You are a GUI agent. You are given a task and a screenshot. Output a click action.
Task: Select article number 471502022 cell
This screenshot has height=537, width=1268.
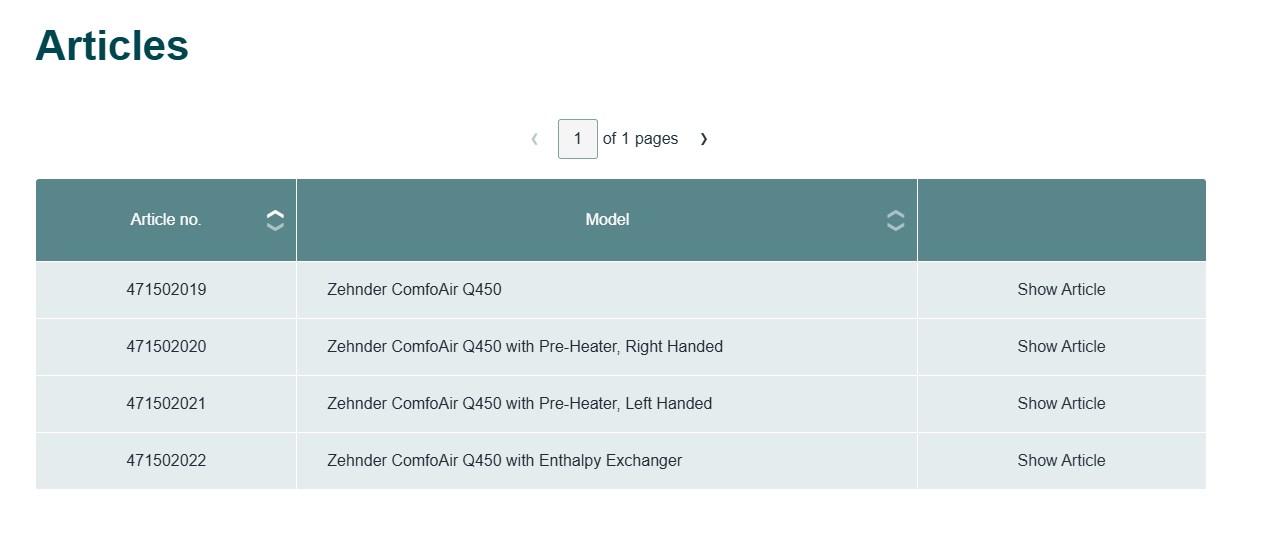click(166, 461)
